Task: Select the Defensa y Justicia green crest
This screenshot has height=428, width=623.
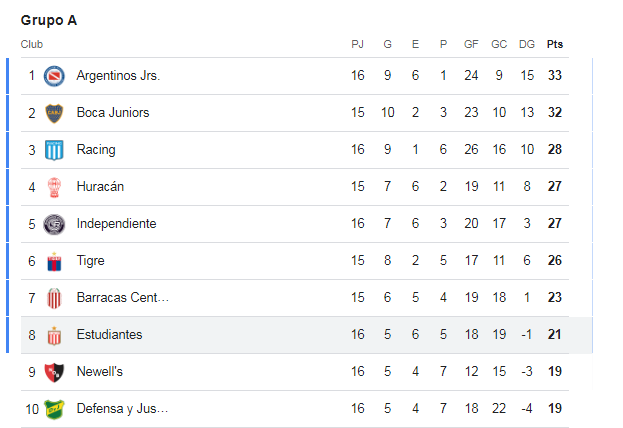Action: [54, 409]
